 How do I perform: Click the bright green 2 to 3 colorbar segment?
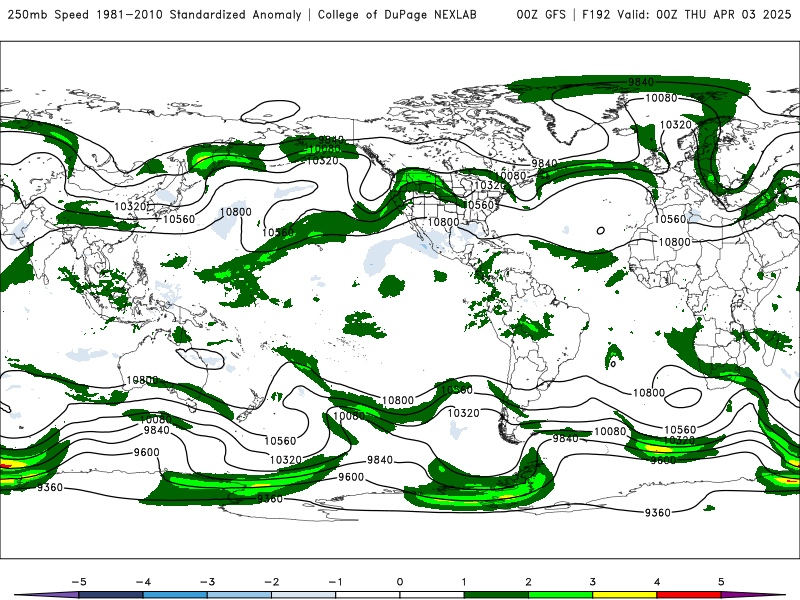[x=560, y=595]
